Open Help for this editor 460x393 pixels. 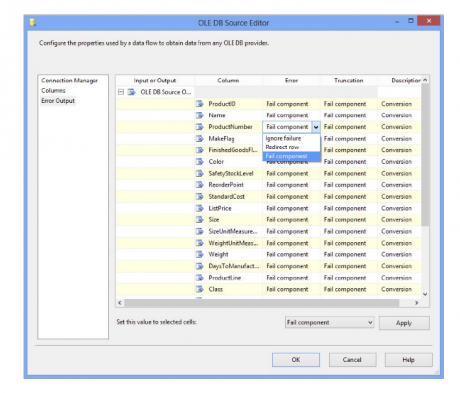pyautogui.click(x=408, y=360)
